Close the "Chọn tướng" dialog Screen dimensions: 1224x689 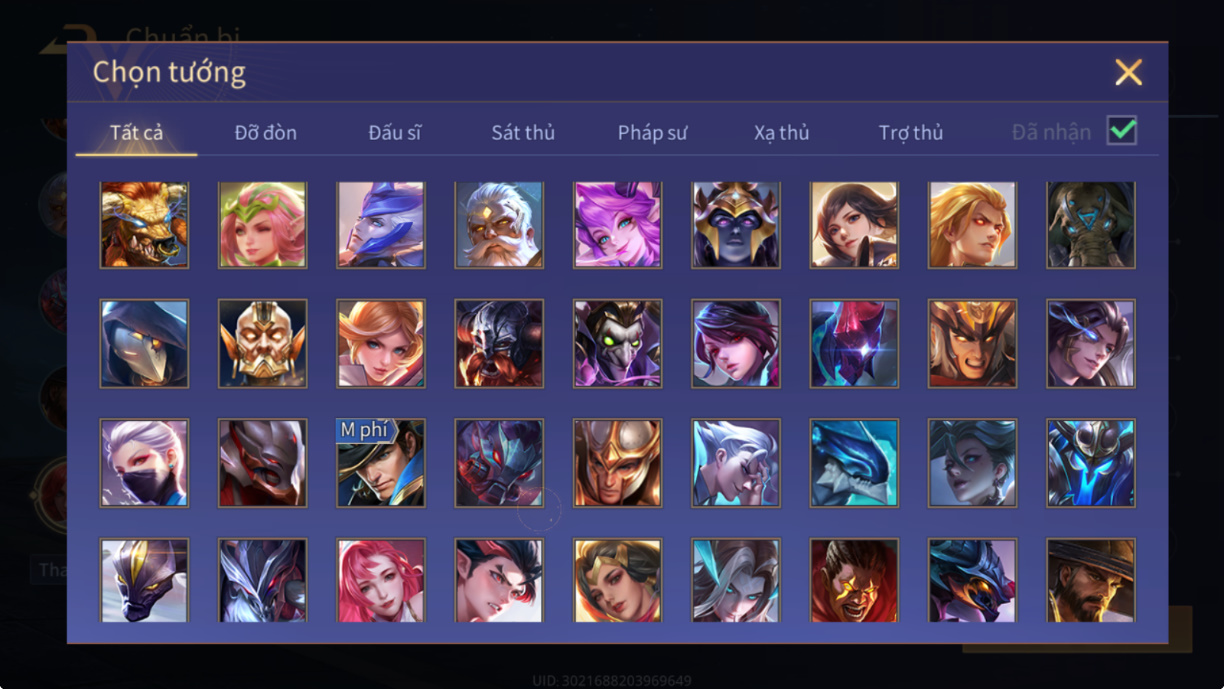click(x=1128, y=72)
